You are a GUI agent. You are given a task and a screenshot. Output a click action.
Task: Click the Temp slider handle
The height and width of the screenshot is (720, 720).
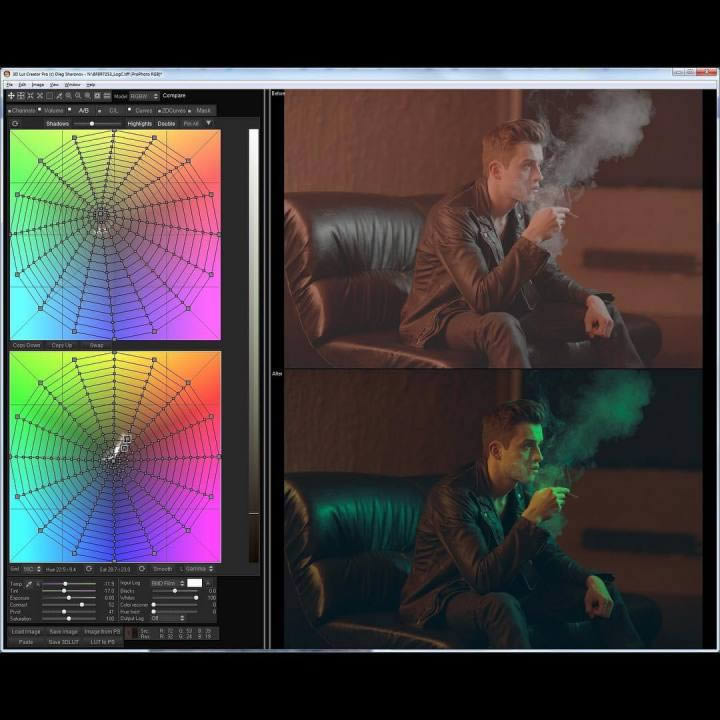tap(66, 584)
